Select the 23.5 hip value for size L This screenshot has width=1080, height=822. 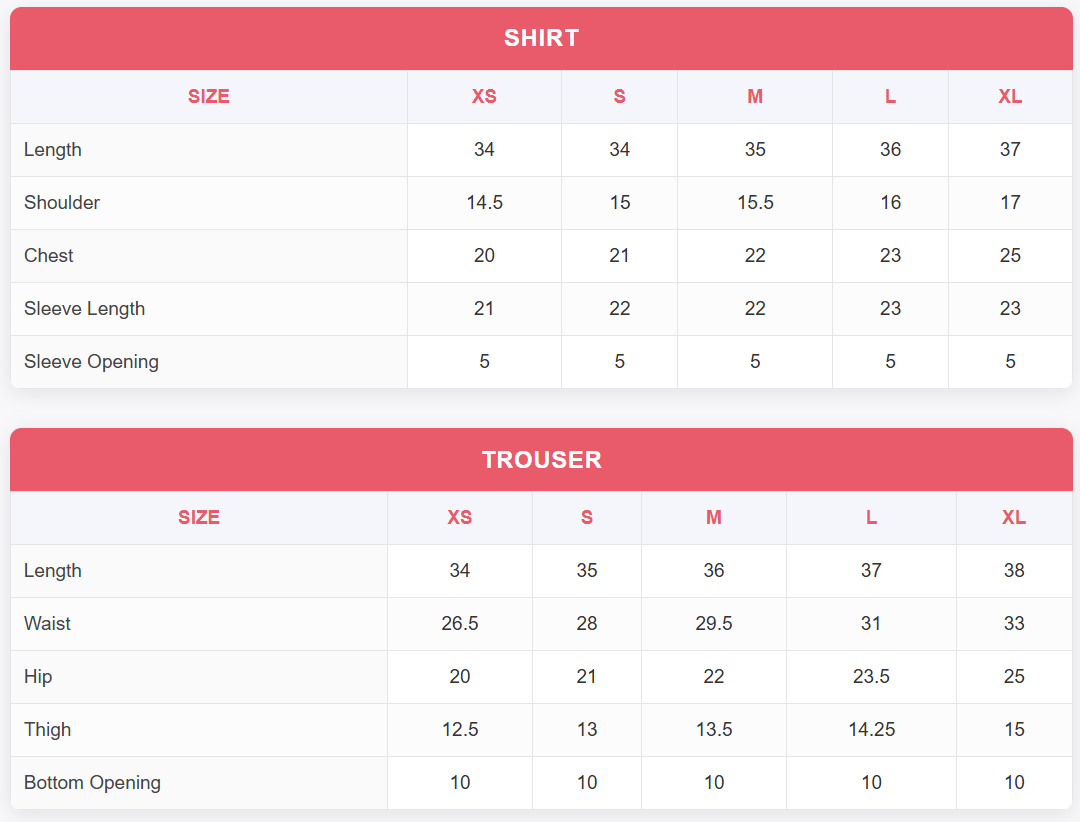point(871,677)
